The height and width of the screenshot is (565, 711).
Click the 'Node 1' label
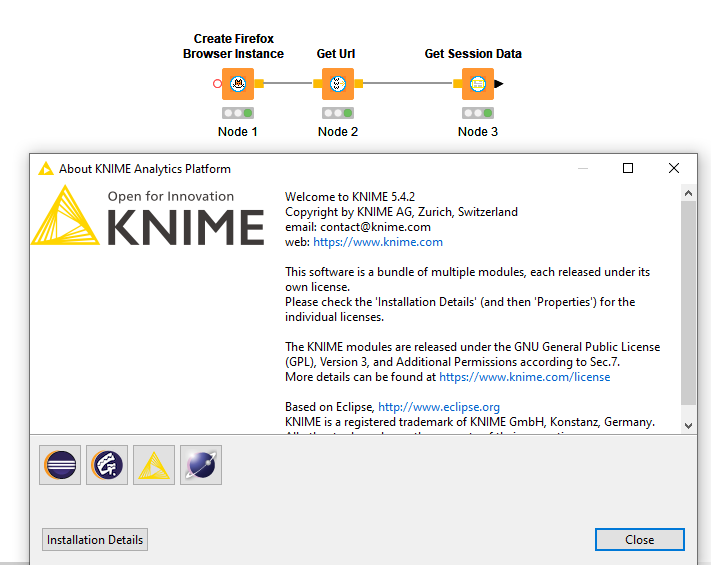pos(238,132)
